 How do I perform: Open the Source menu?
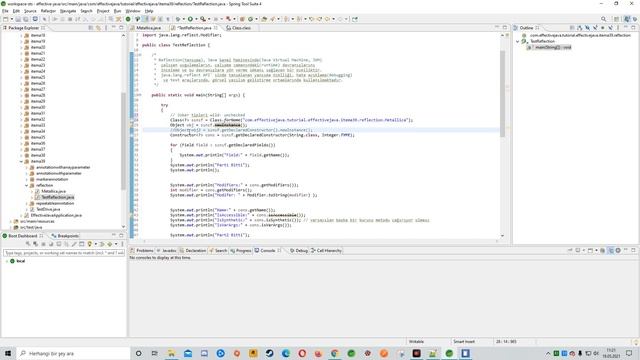(x=30, y=11)
